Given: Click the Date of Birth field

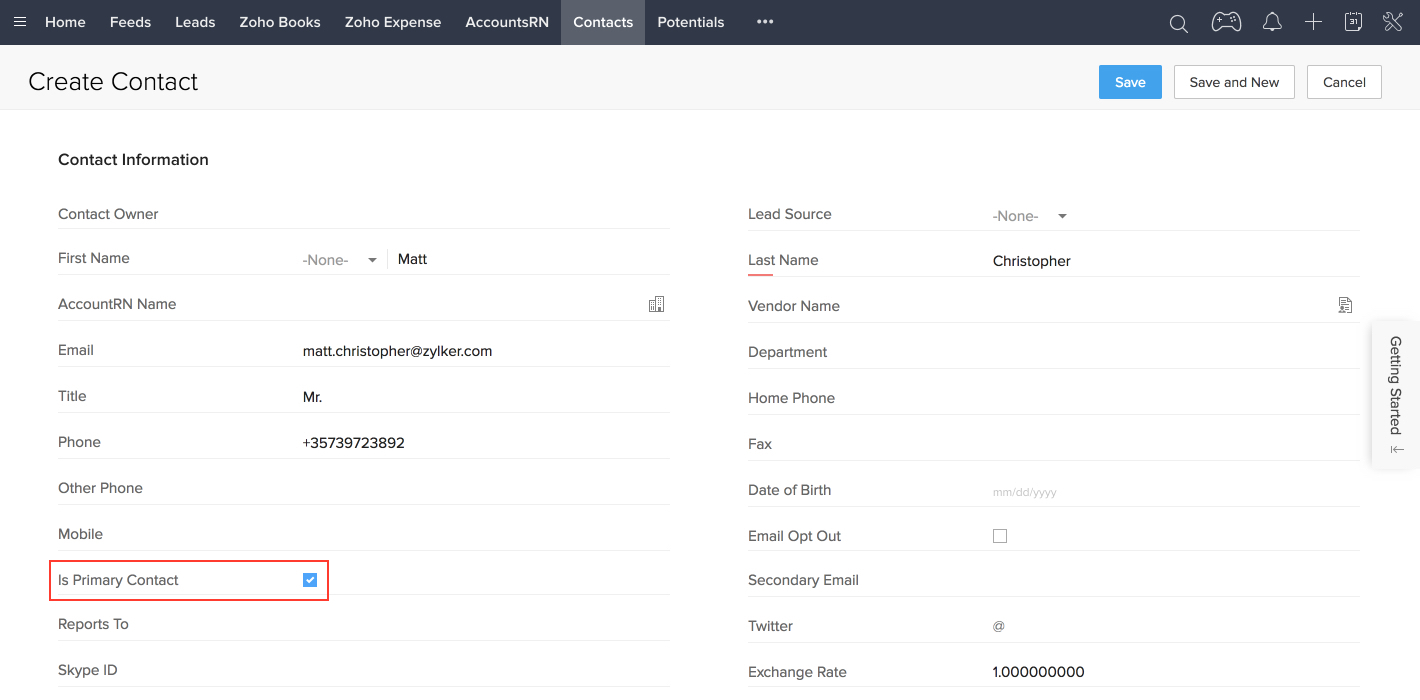Looking at the screenshot, I should click(x=1025, y=491).
